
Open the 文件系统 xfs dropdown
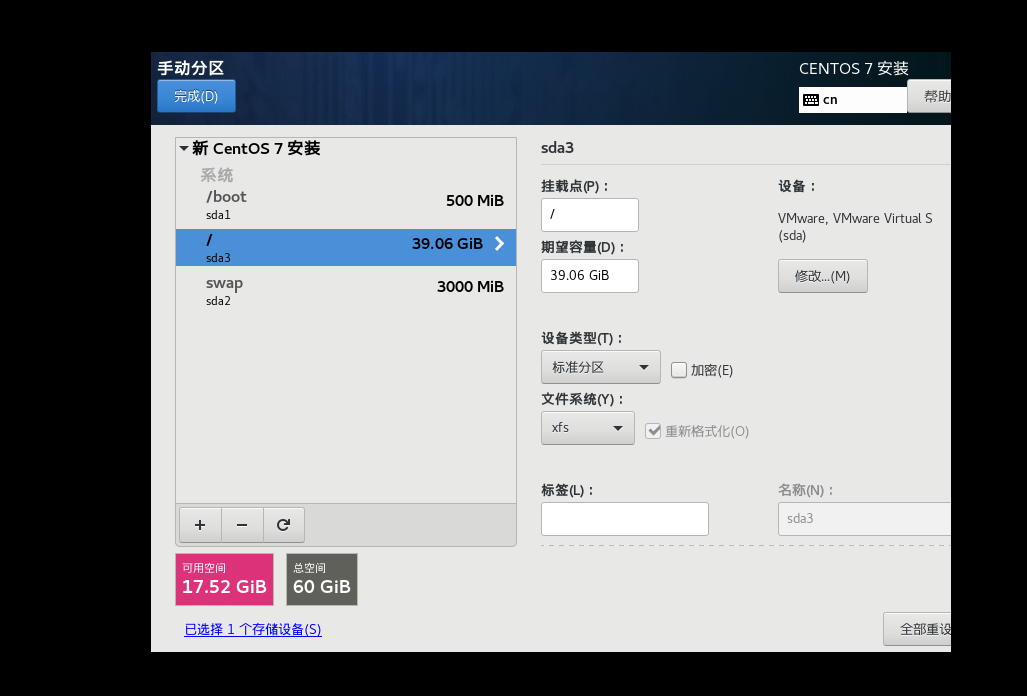click(588, 428)
